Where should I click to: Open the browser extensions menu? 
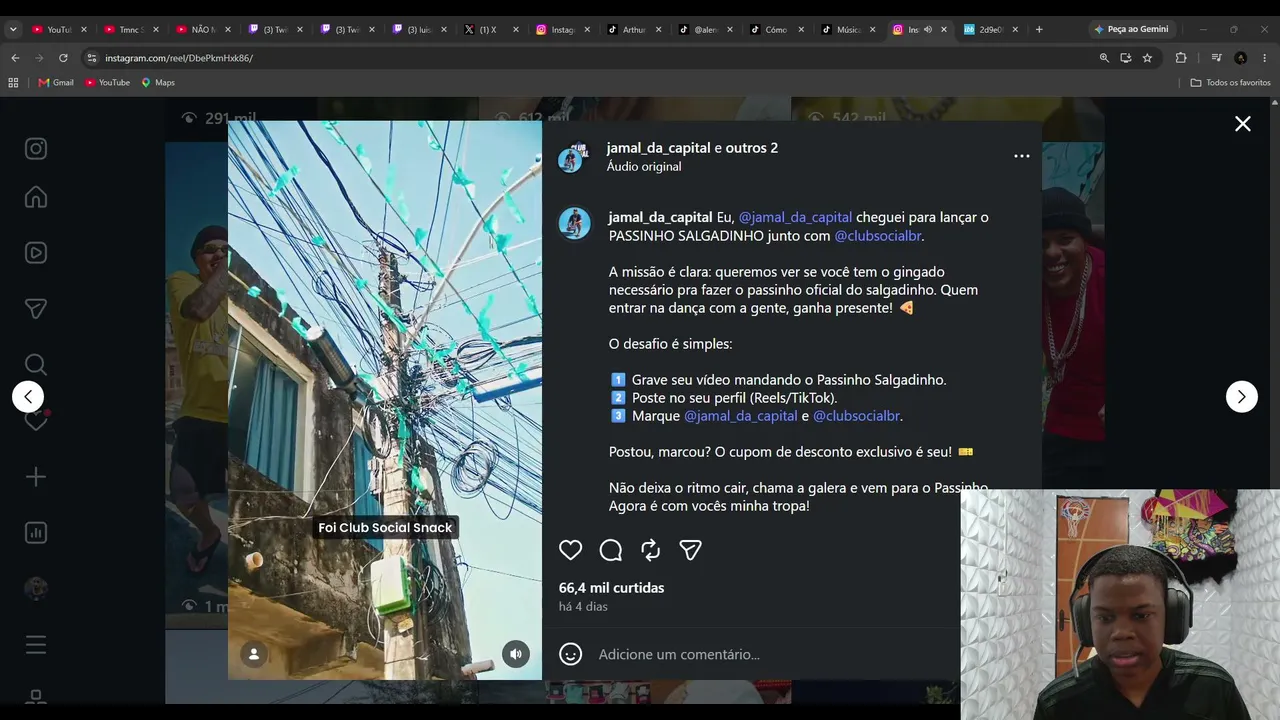coord(1181,58)
